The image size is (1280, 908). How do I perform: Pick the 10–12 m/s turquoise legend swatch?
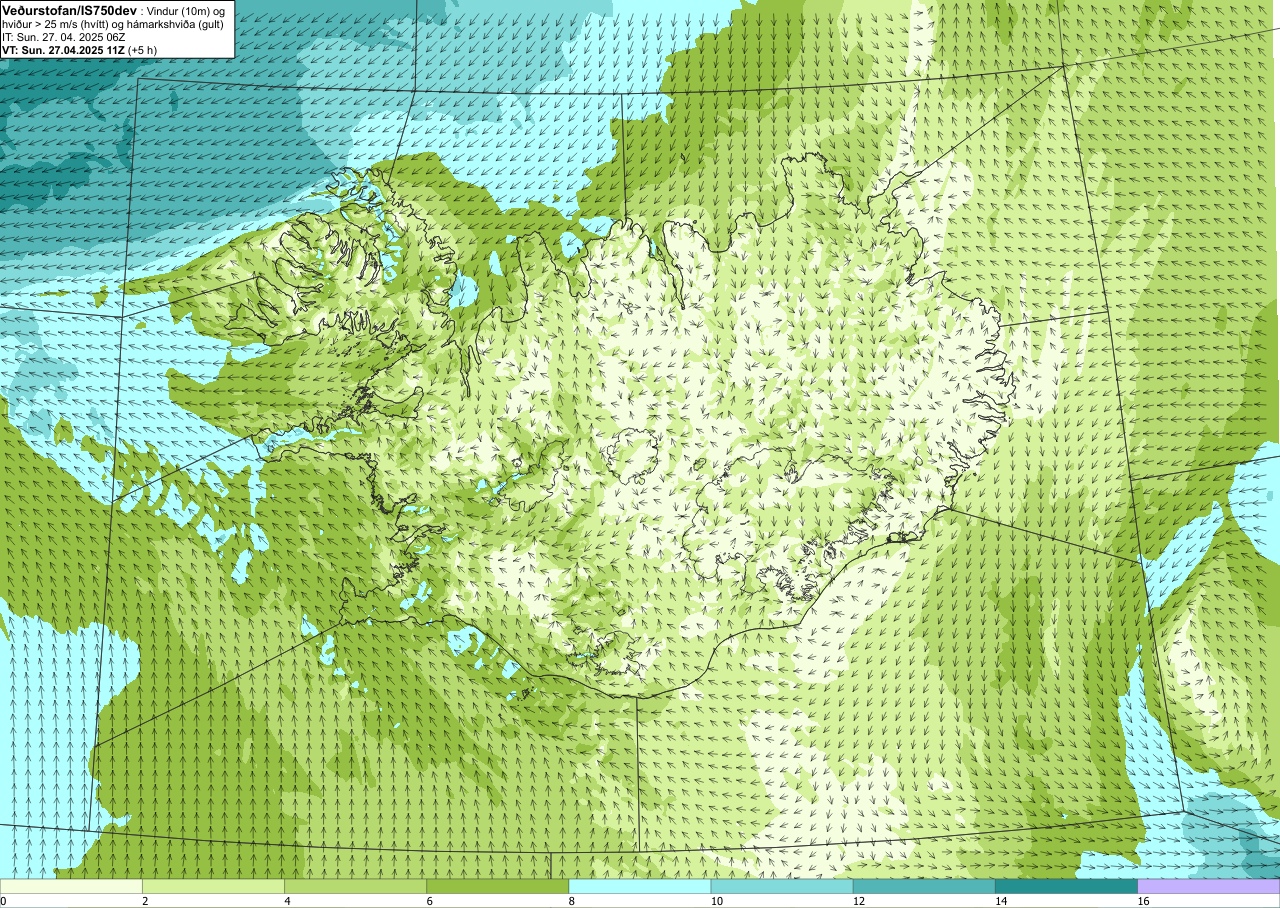click(782, 886)
